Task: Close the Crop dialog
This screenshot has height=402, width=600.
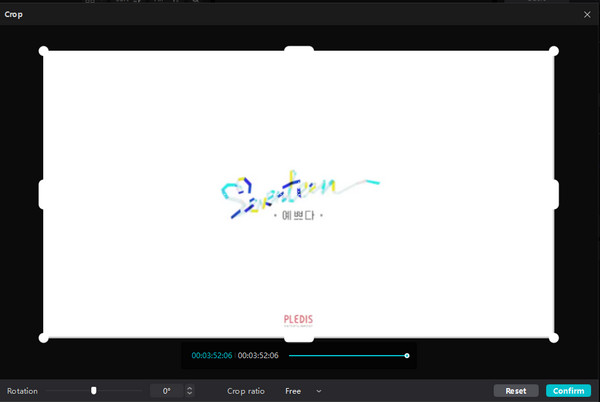Action: coord(587,15)
